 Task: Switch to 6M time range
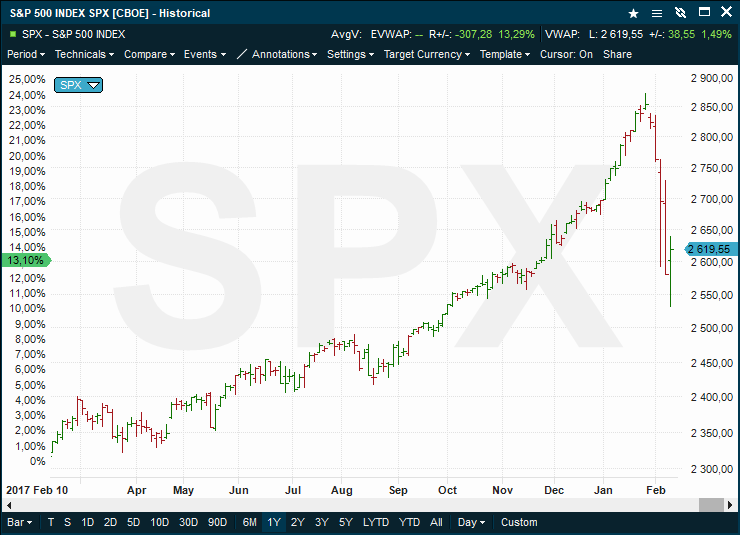[x=249, y=522]
